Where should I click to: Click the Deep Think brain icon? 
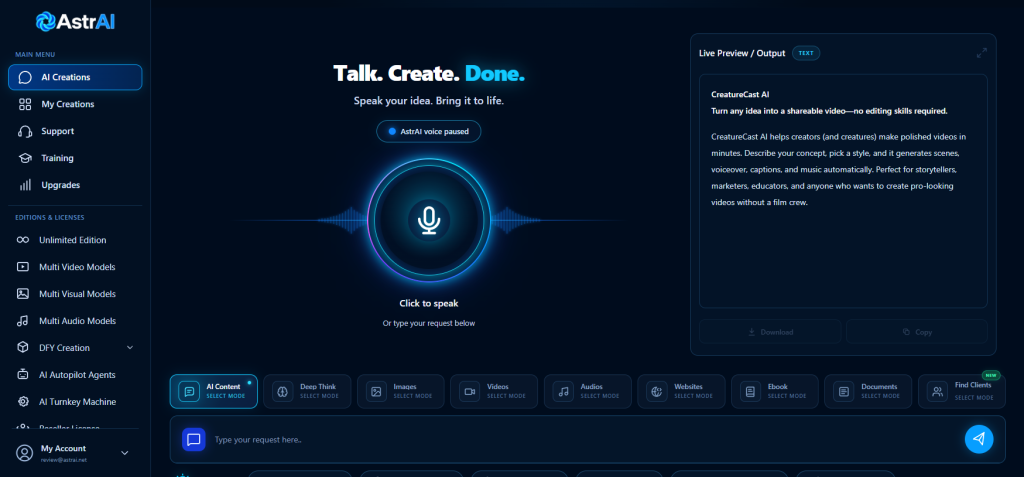[283, 391]
